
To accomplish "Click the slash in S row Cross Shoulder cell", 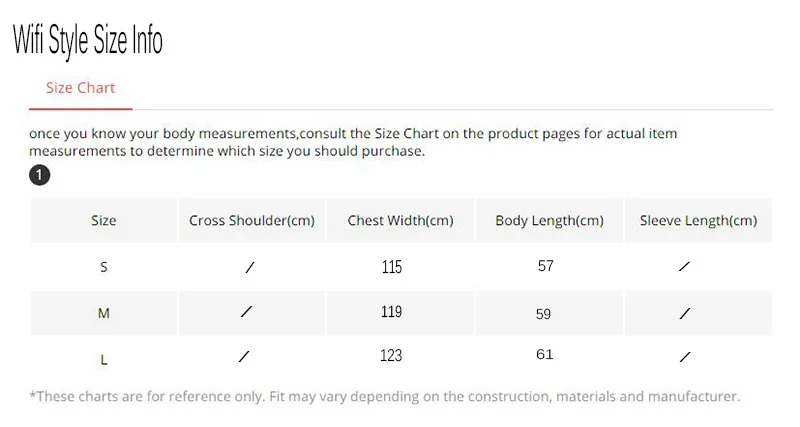I will 249,267.
